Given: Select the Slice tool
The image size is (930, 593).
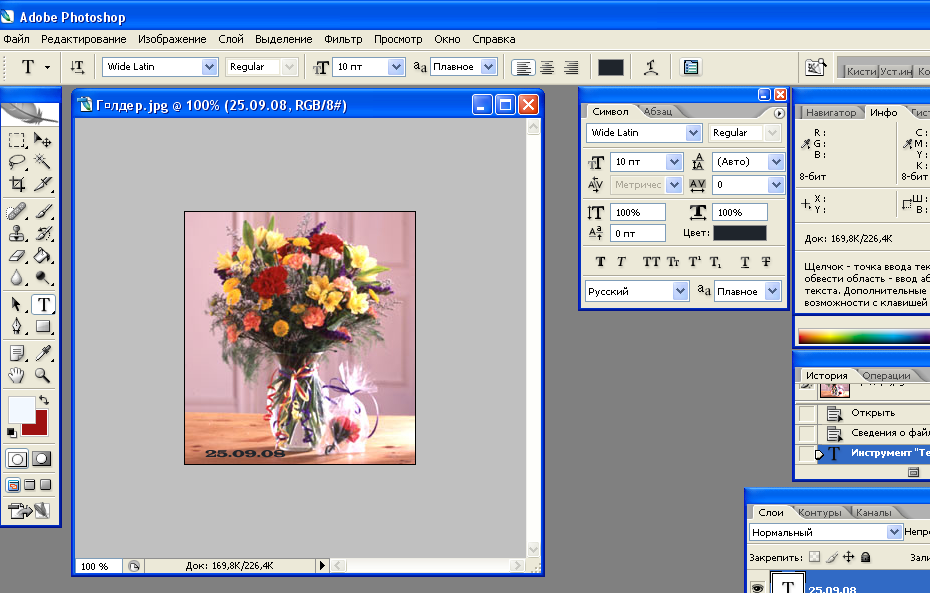Looking at the screenshot, I should (42, 184).
